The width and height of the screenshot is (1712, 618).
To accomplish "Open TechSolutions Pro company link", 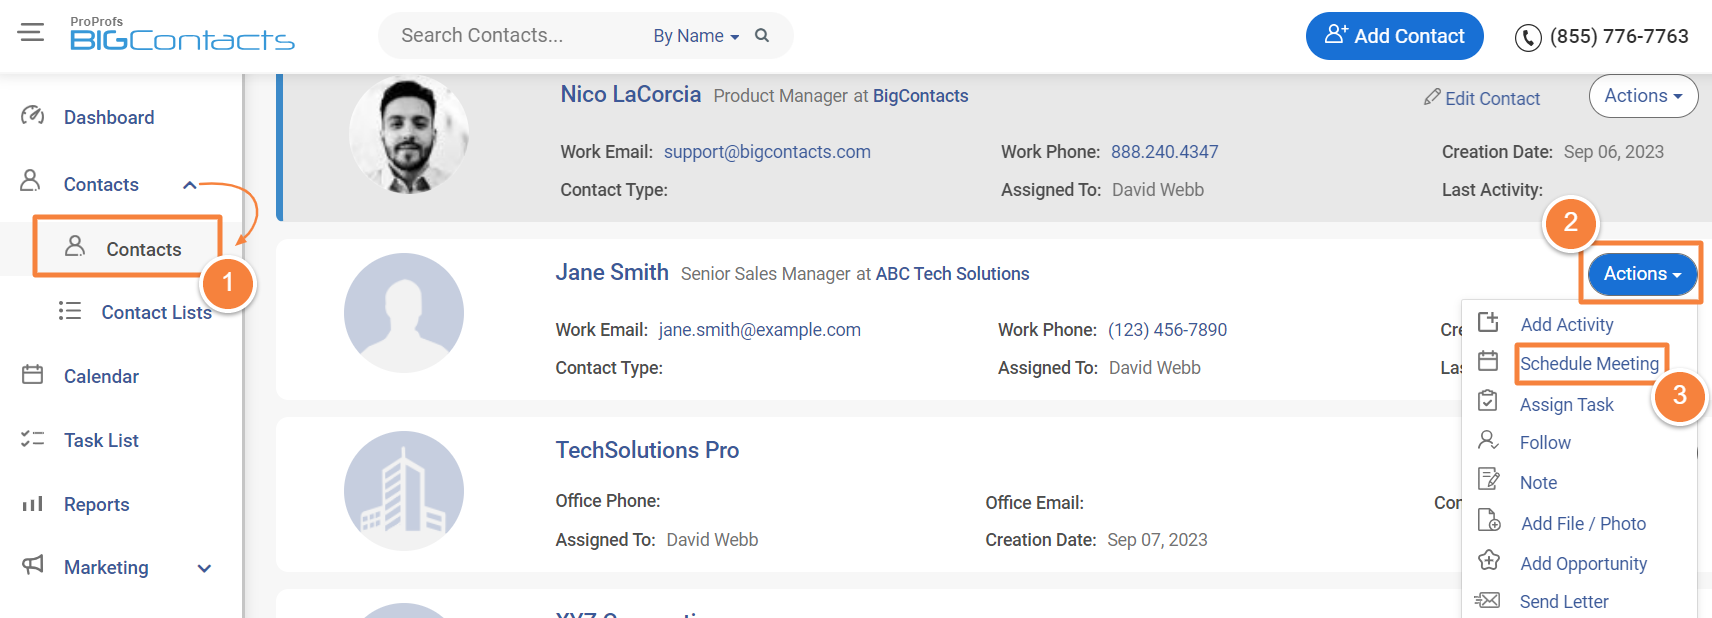I will [x=647, y=450].
